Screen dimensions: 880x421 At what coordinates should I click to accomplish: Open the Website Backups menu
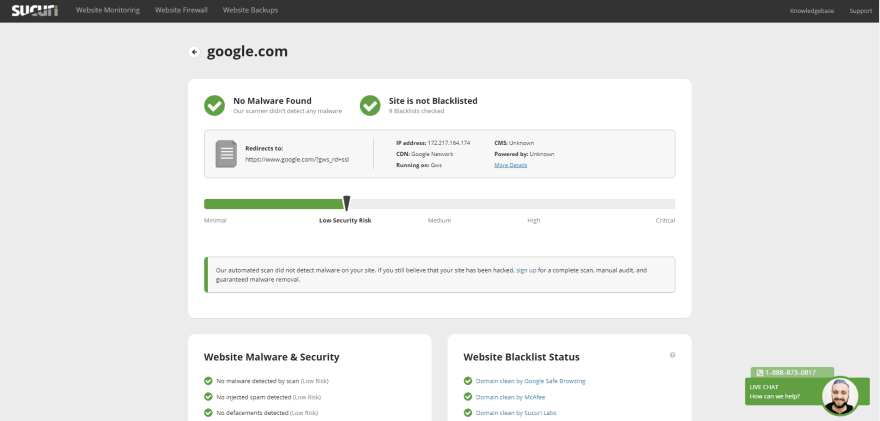[x=250, y=10]
